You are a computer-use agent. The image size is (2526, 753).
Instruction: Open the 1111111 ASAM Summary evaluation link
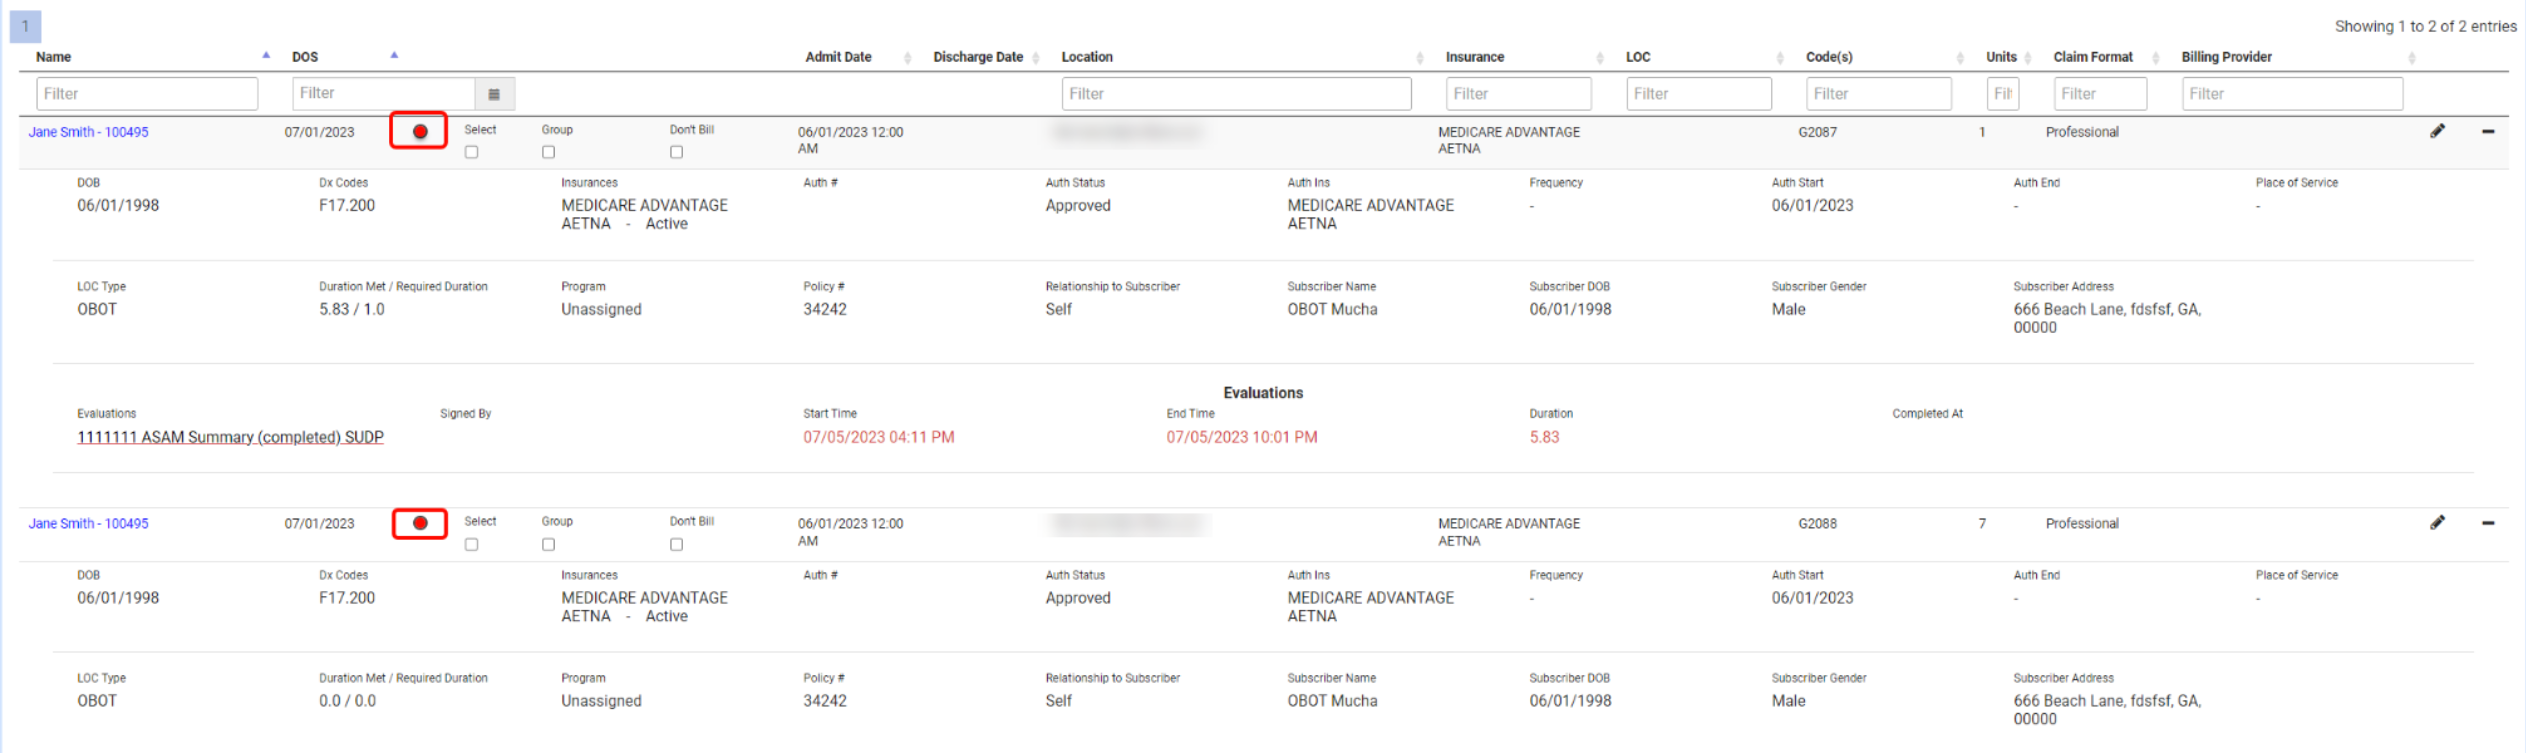coord(230,437)
